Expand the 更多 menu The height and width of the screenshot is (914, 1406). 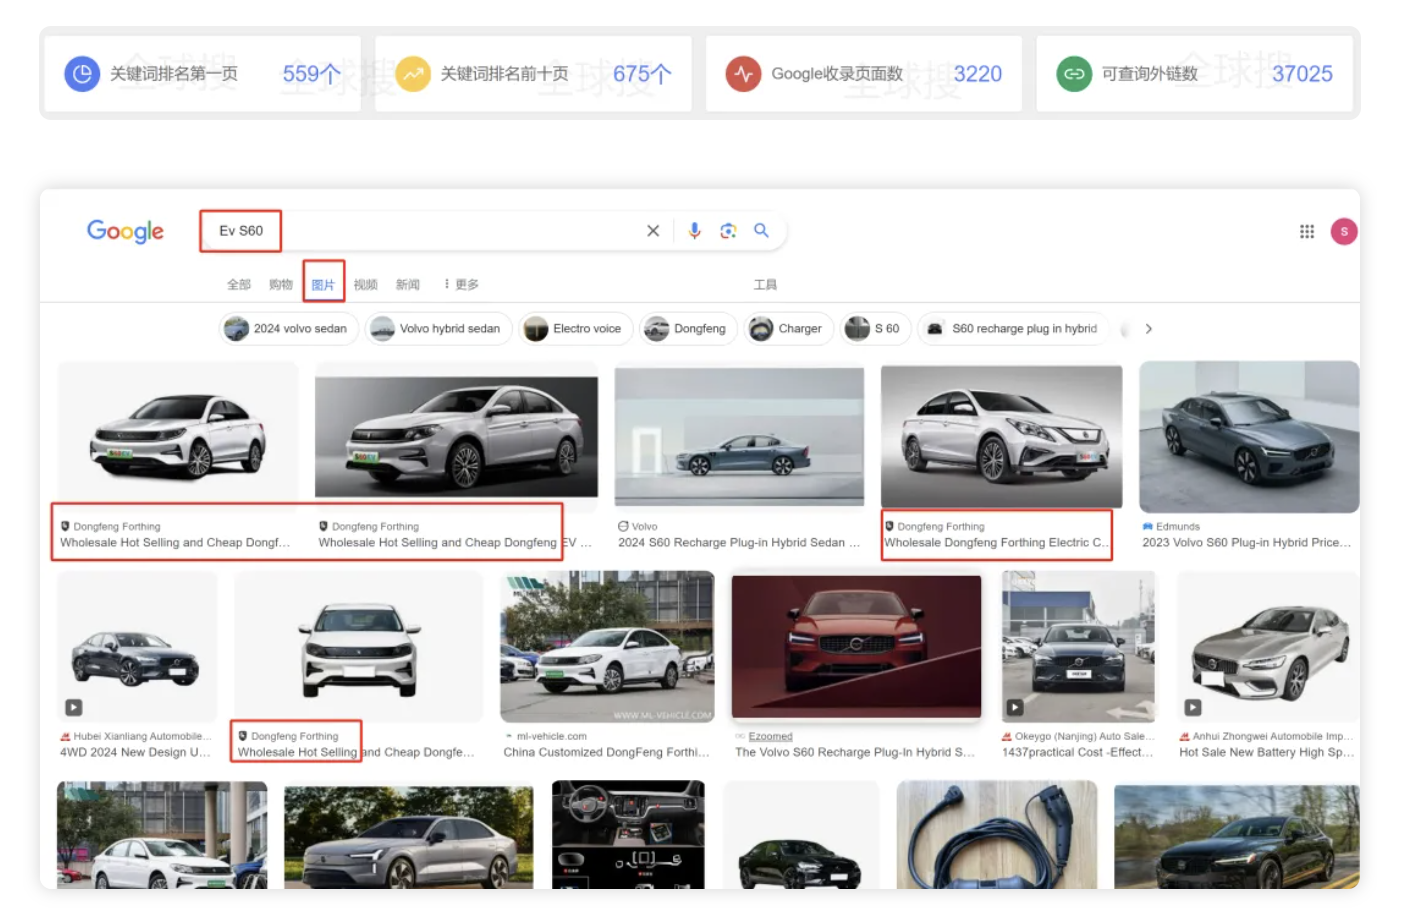point(461,285)
